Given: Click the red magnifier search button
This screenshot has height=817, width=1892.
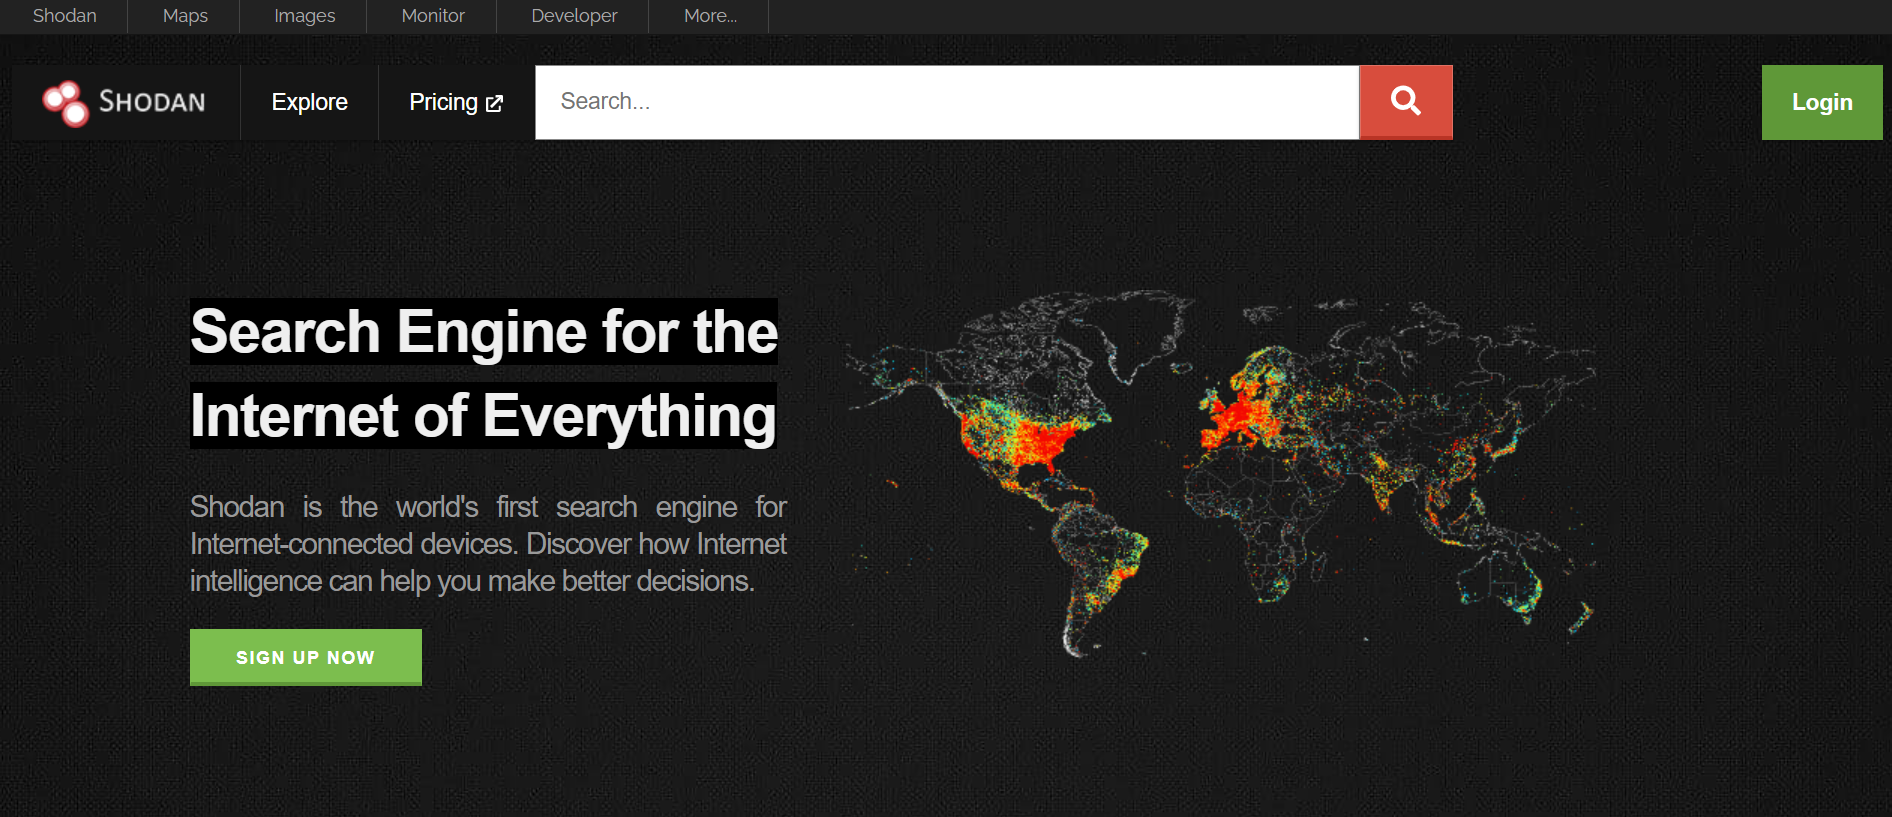Looking at the screenshot, I should (1405, 102).
